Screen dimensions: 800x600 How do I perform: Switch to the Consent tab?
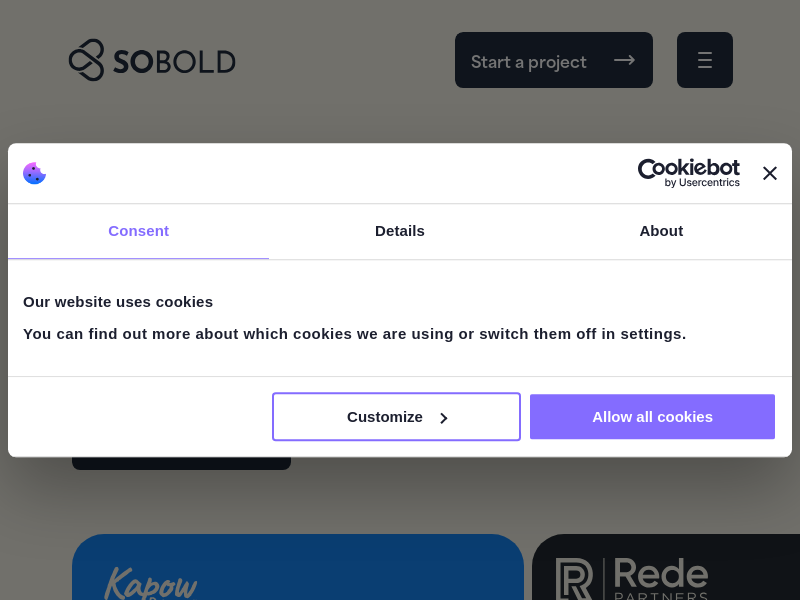tap(138, 231)
